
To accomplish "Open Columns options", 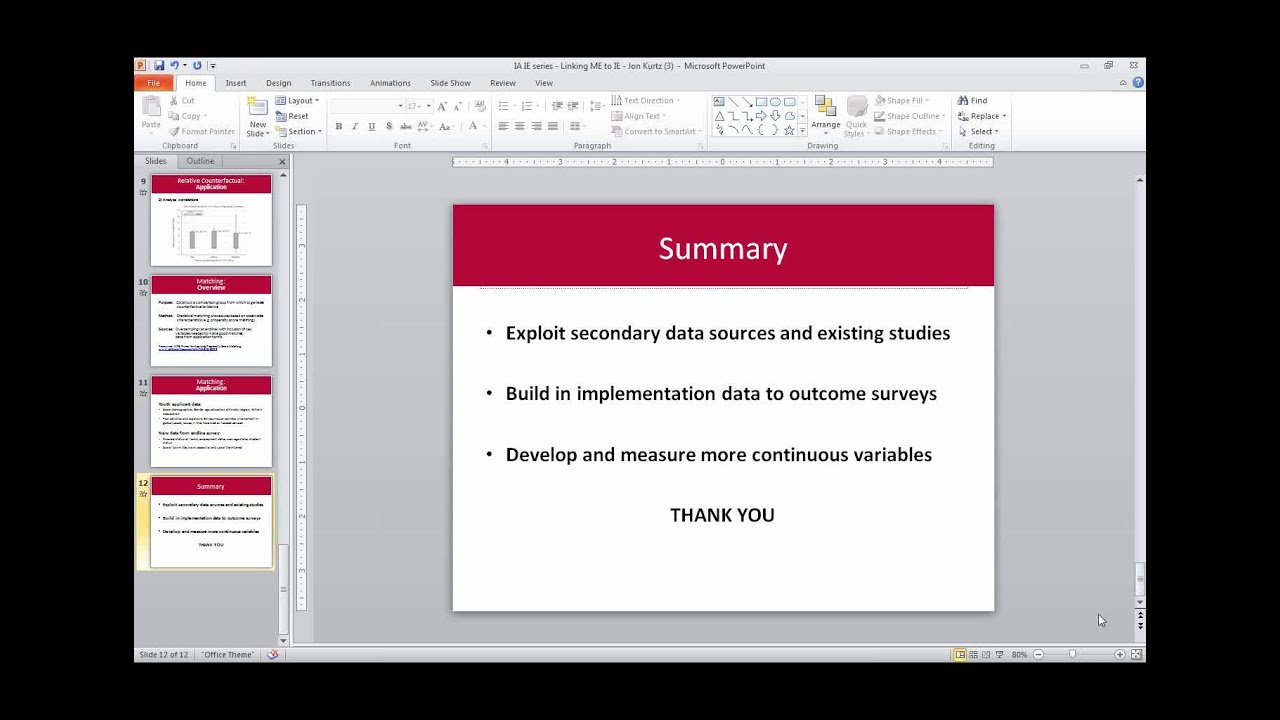I will (x=576, y=127).
